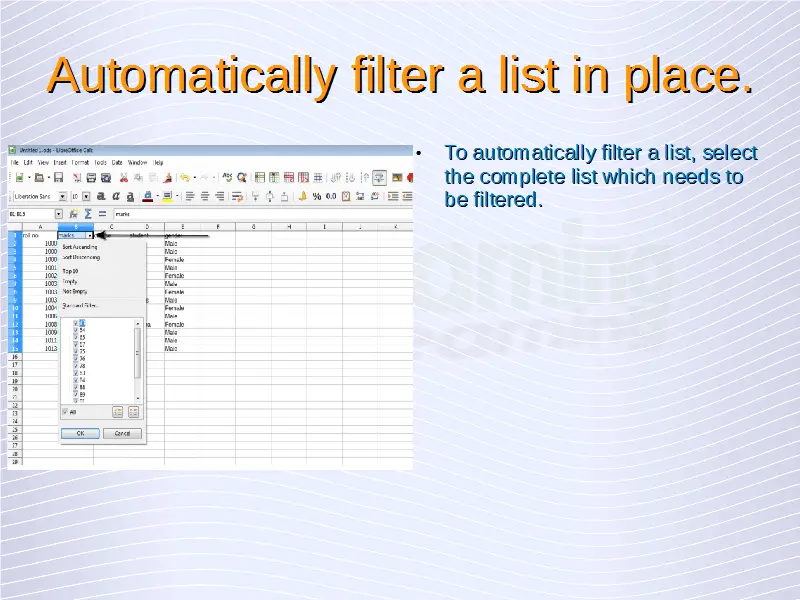Image resolution: width=800 pixels, height=600 pixels.
Task: Toggle the All checkbox in filter
Action: point(65,411)
